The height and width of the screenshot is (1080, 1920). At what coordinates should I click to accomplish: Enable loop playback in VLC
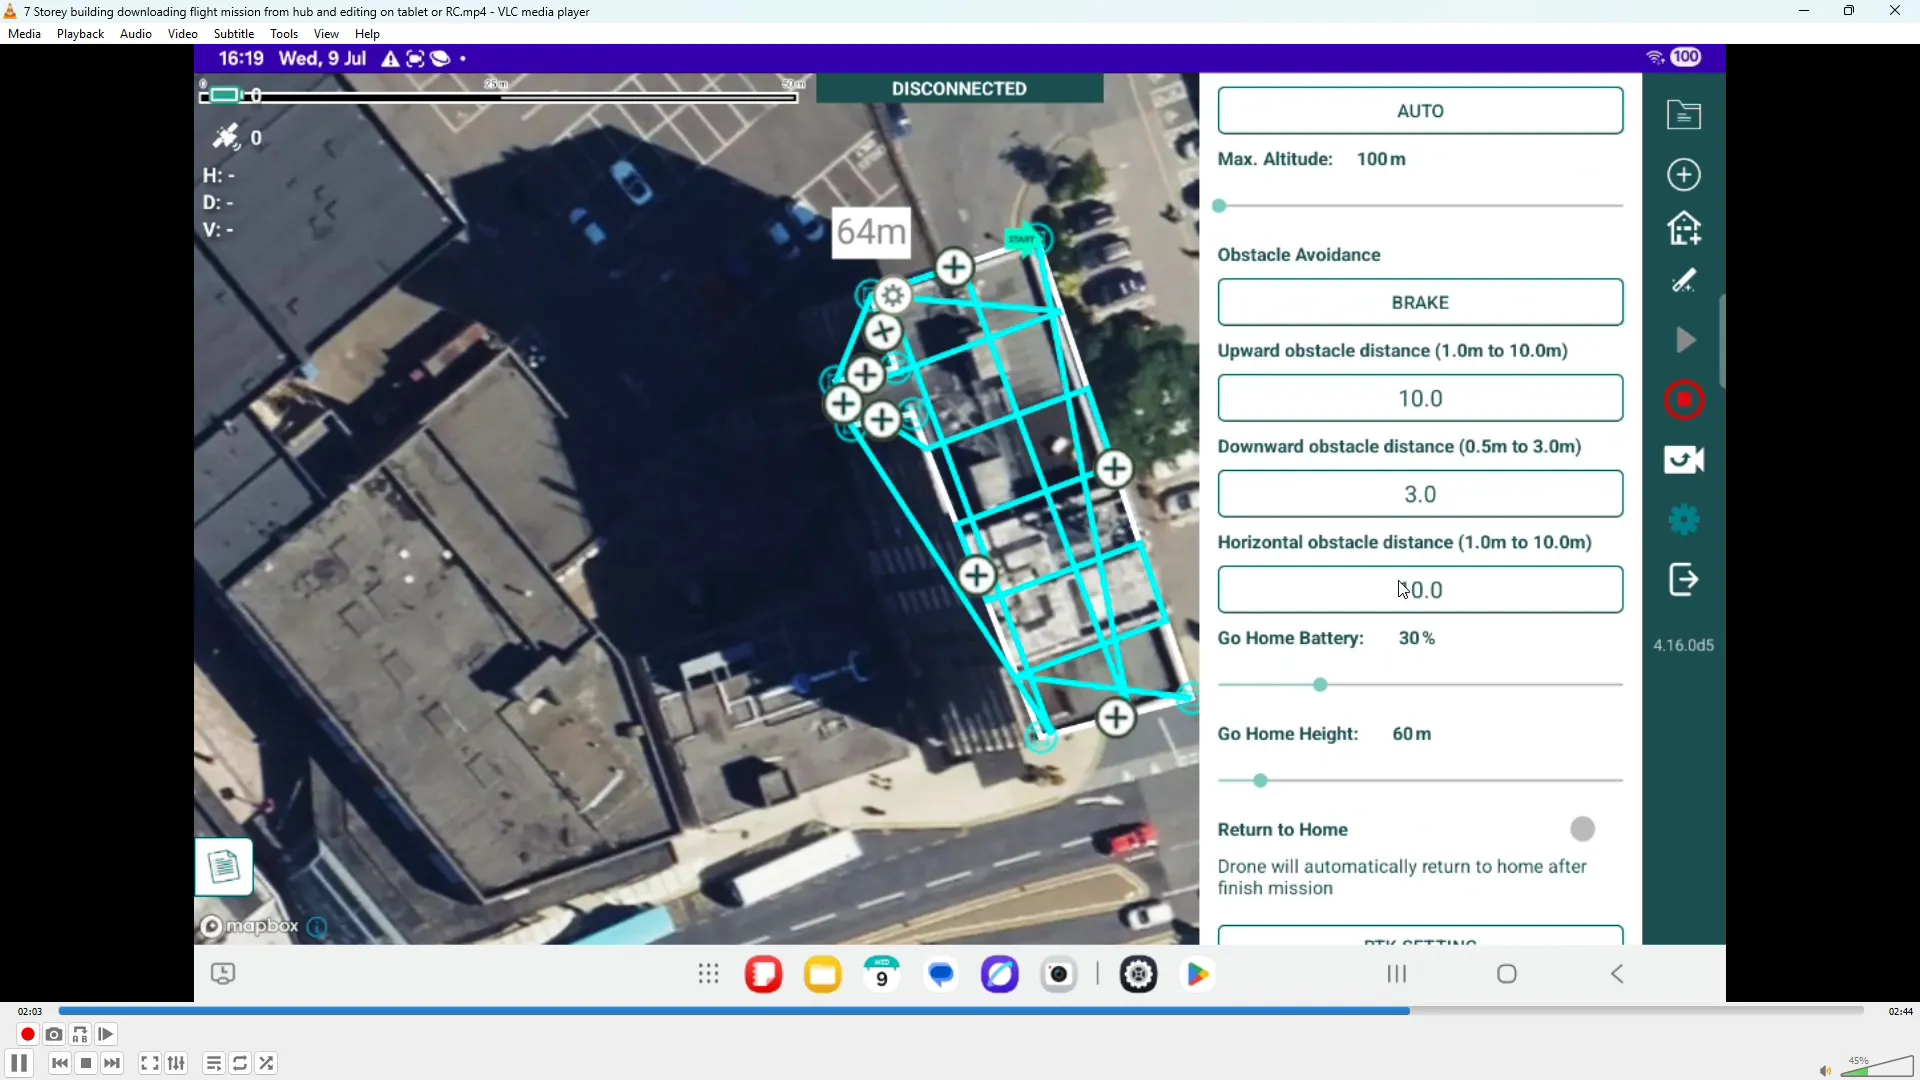pos(240,1063)
